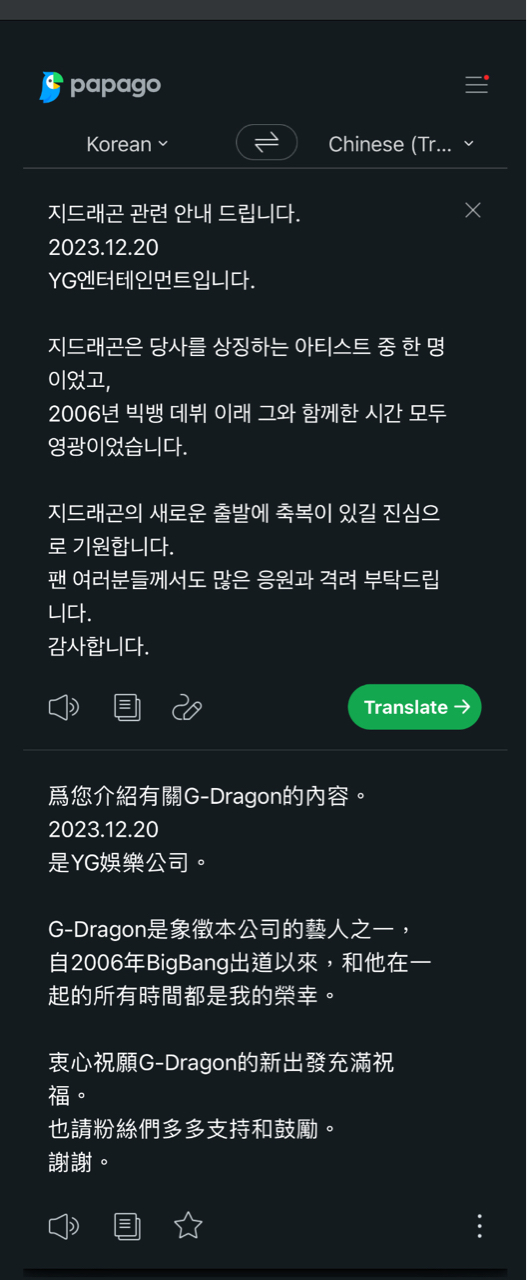This screenshot has width=527, height=1280.
Task: Copy the translated Chinese text
Action: pyautogui.click(x=127, y=1226)
